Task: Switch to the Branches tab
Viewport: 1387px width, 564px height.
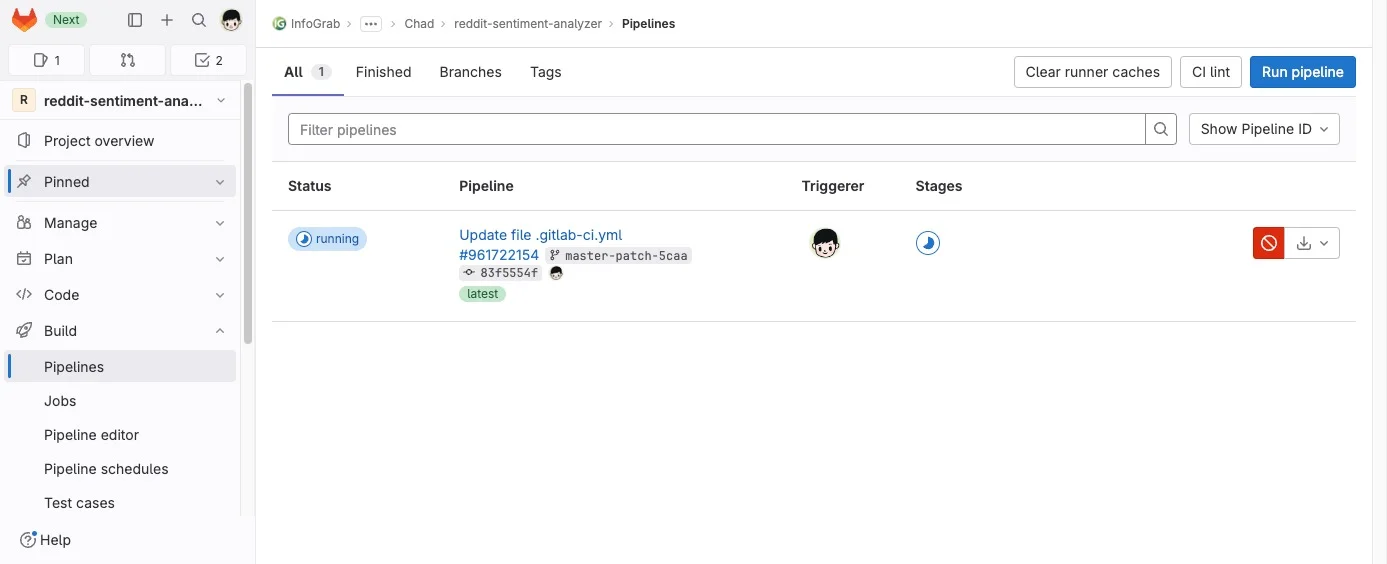Action: point(470,72)
